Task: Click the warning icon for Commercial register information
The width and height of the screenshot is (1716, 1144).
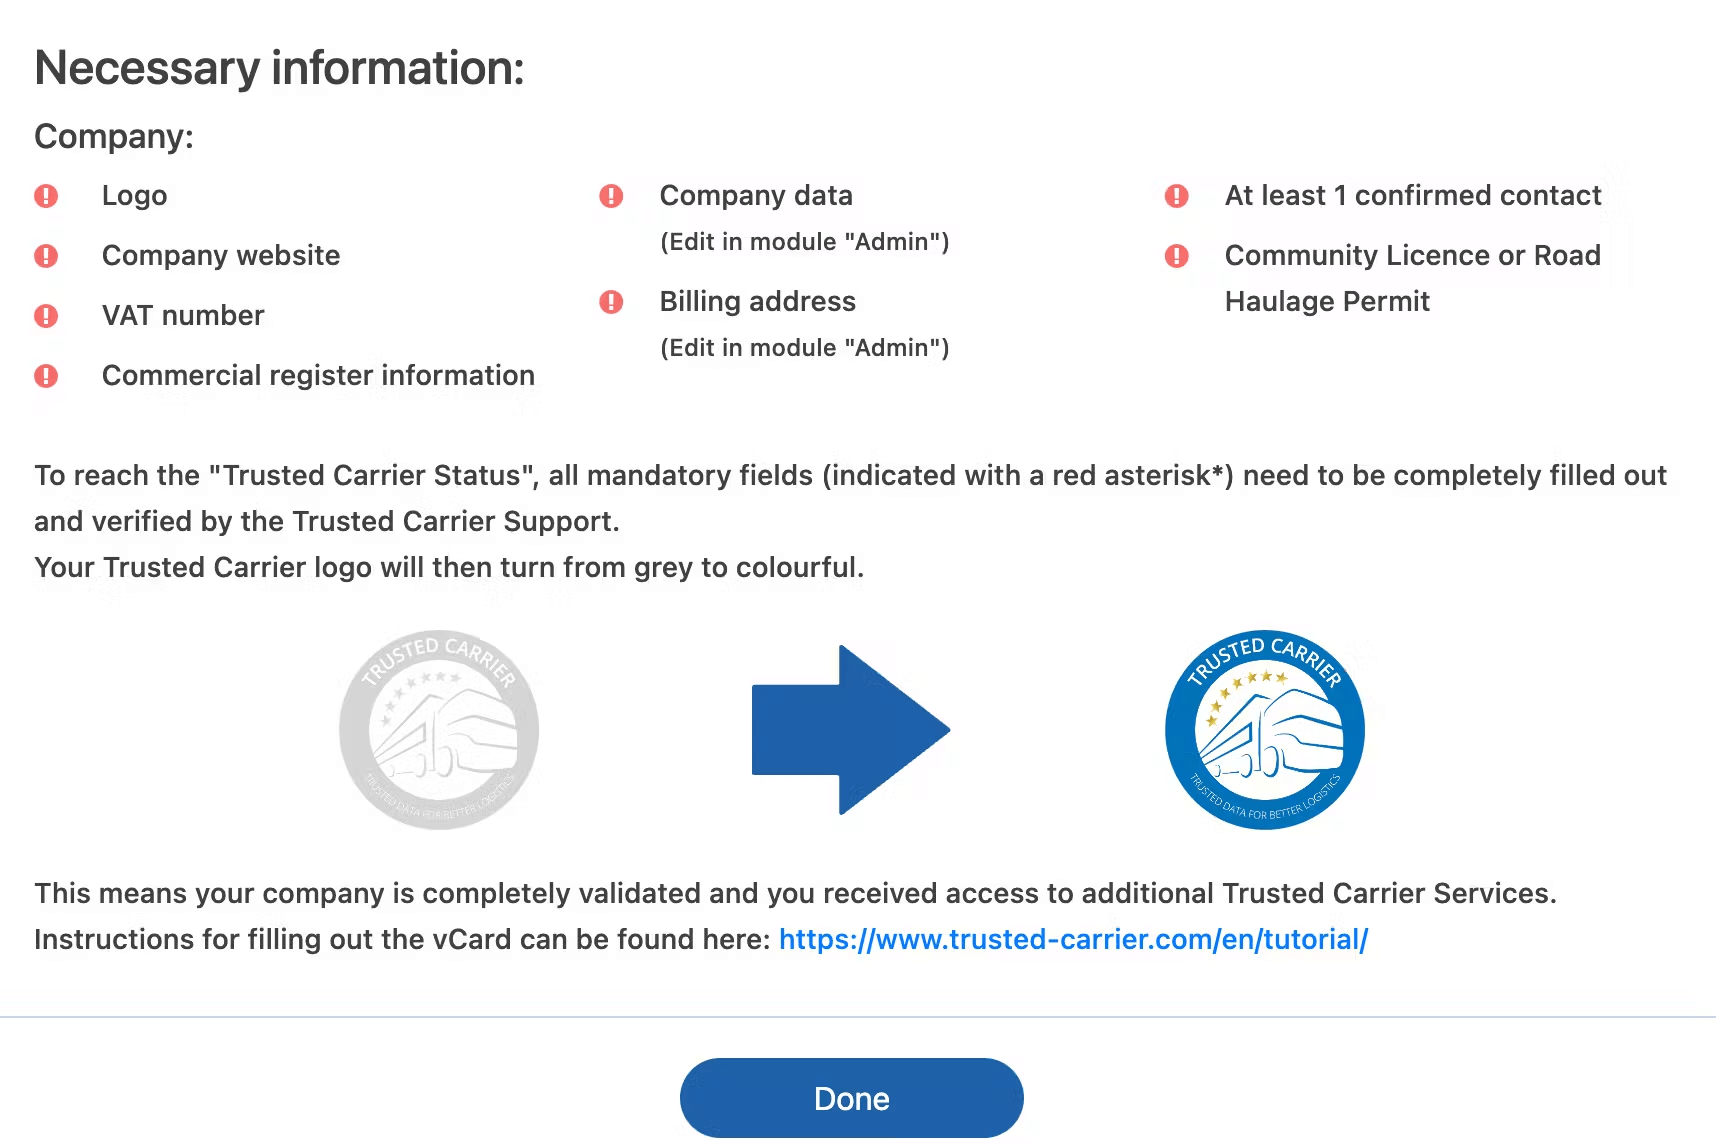Action: click(x=45, y=376)
